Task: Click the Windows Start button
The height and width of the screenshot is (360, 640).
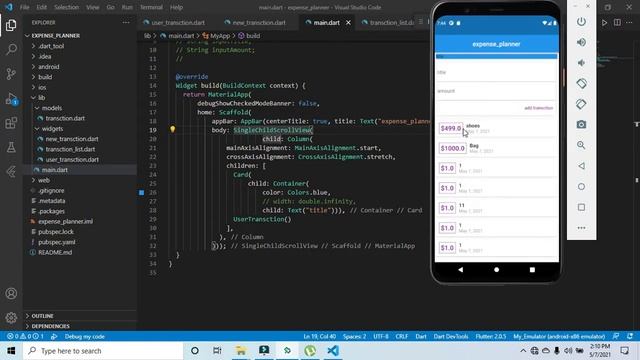Action: (x=11, y=351)
